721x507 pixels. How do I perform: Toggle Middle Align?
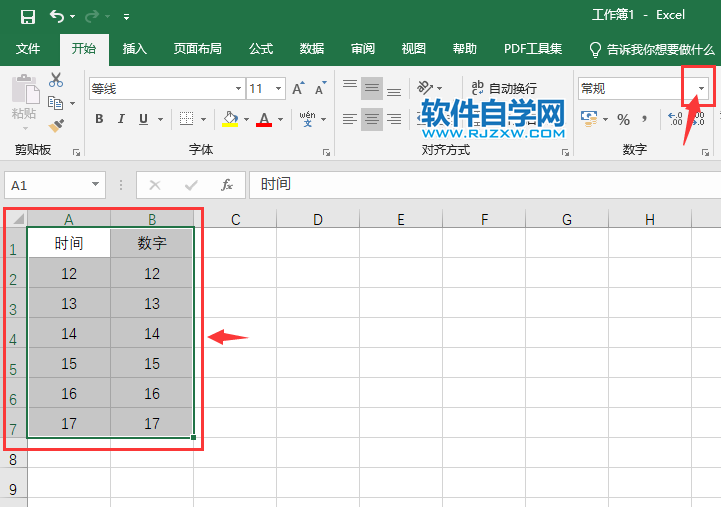pos(372,88)
